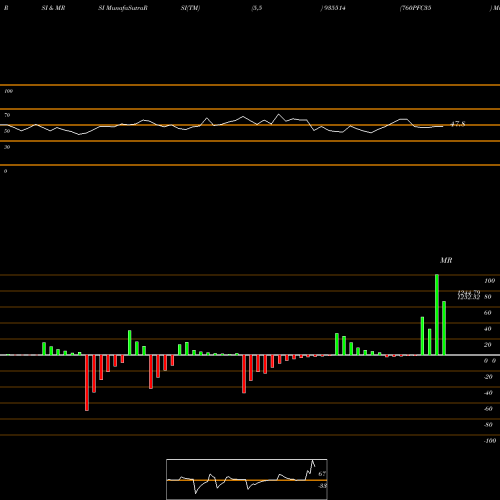Select the 1244.79 value text
Image resolution: width=500 pixels, height=500 pixels.
click(469, 293)
